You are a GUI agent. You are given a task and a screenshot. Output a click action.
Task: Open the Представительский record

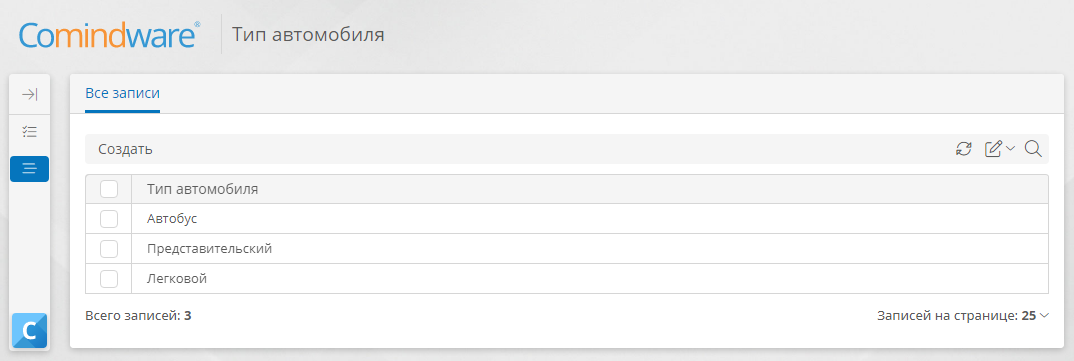coord(210,249)
